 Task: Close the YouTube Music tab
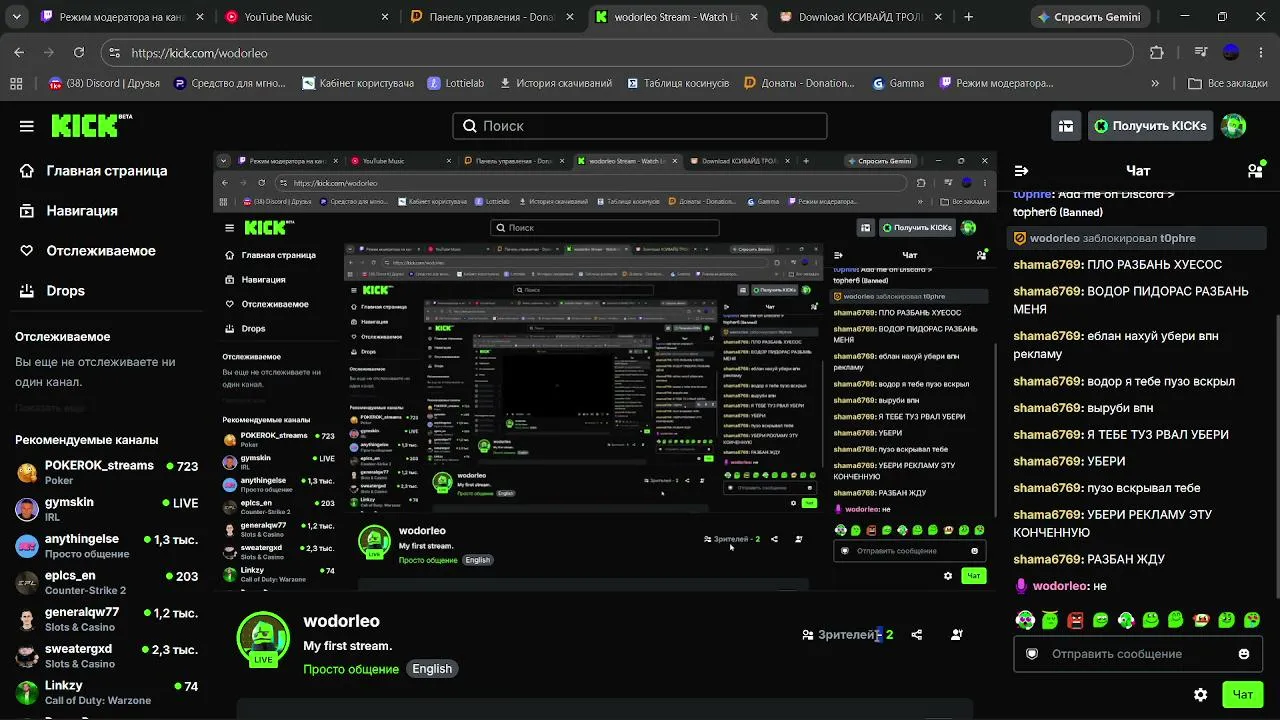(385, 17)
